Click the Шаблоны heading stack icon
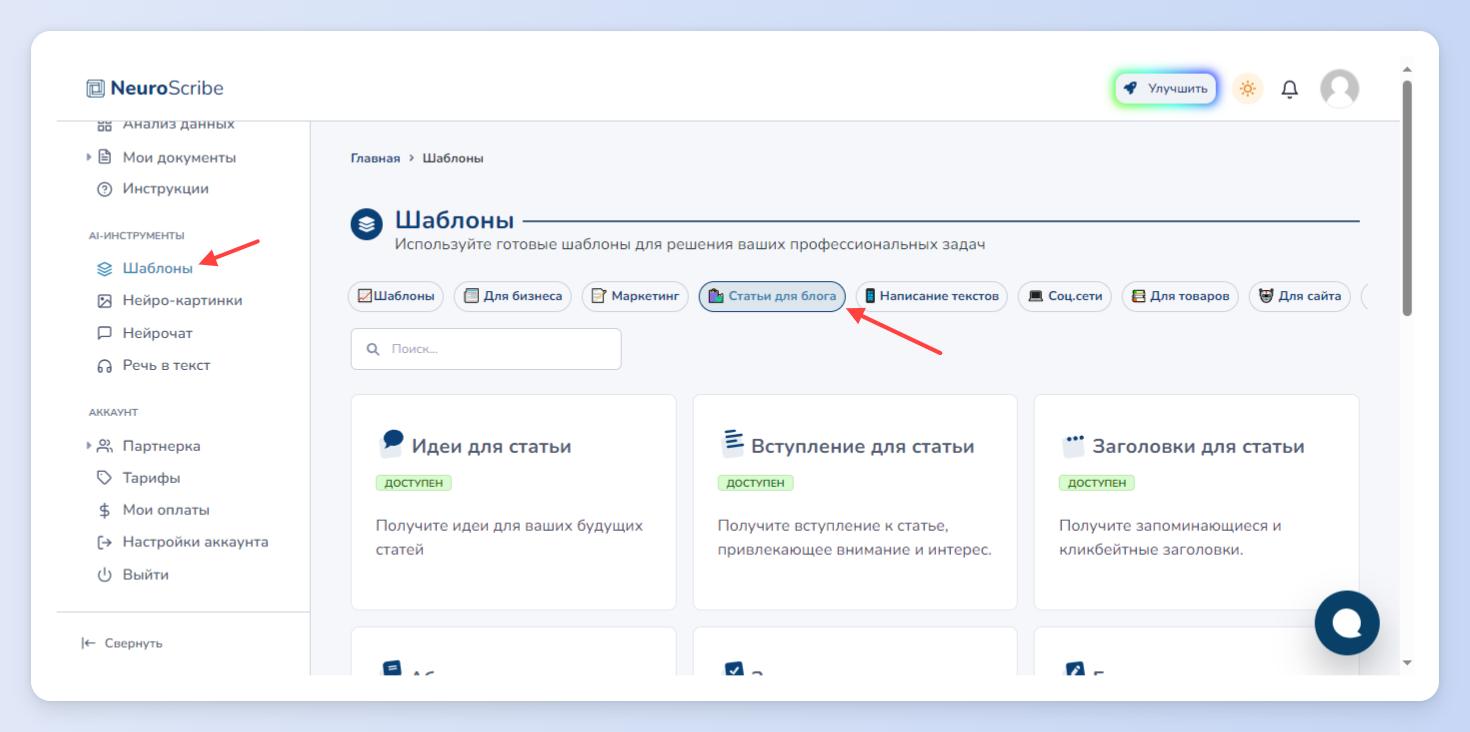1470x732 pixels. 367,224
